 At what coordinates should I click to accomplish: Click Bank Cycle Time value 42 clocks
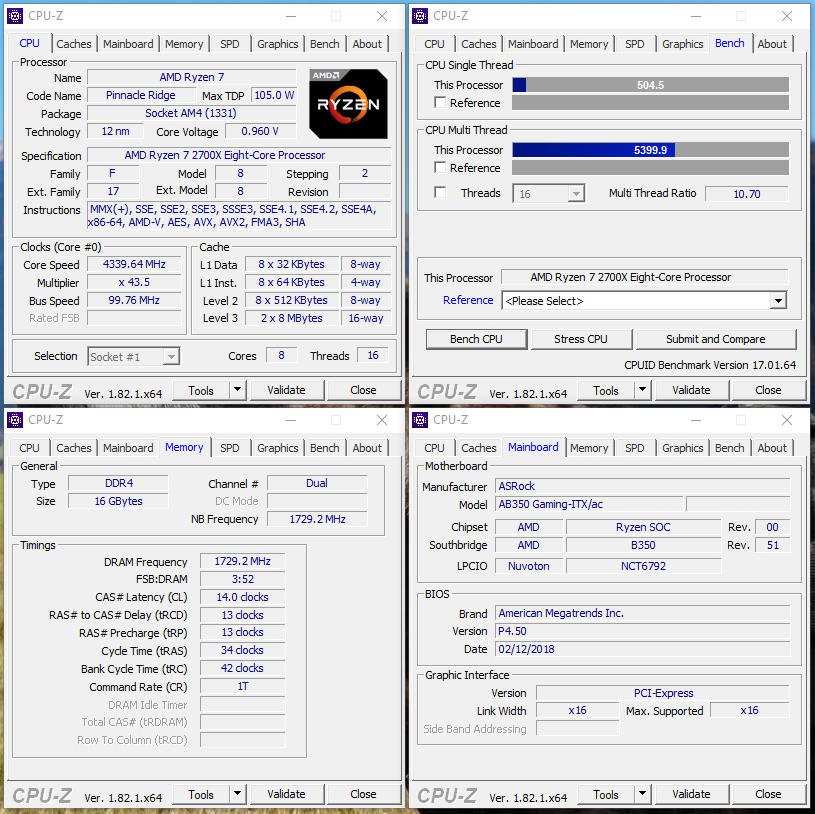click(242, 668)
